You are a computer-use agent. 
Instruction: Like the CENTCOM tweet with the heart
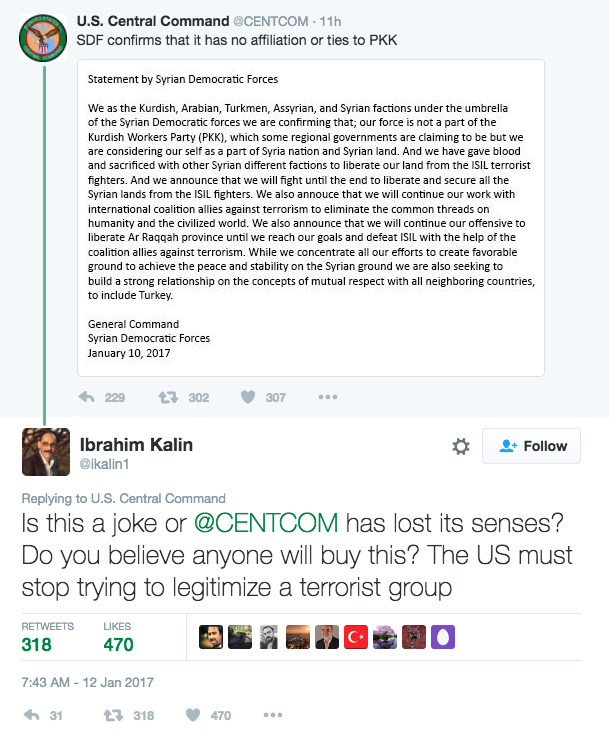point(248,397)
